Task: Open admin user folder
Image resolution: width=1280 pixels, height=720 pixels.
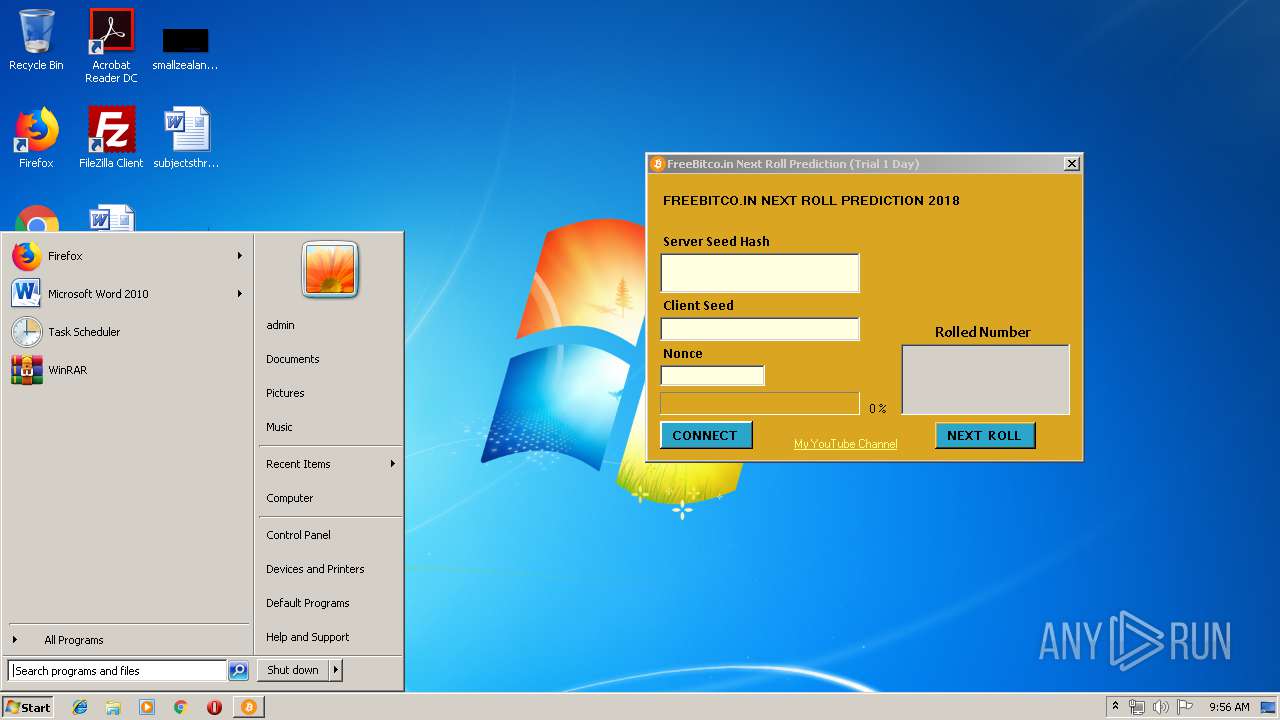Action: coord(280,325)
